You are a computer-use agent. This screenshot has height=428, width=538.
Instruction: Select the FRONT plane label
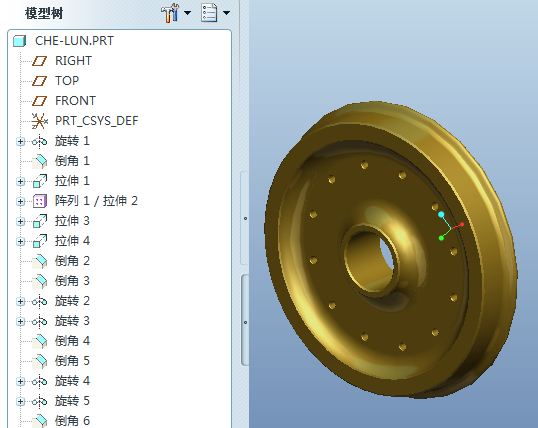coord(75,101)
